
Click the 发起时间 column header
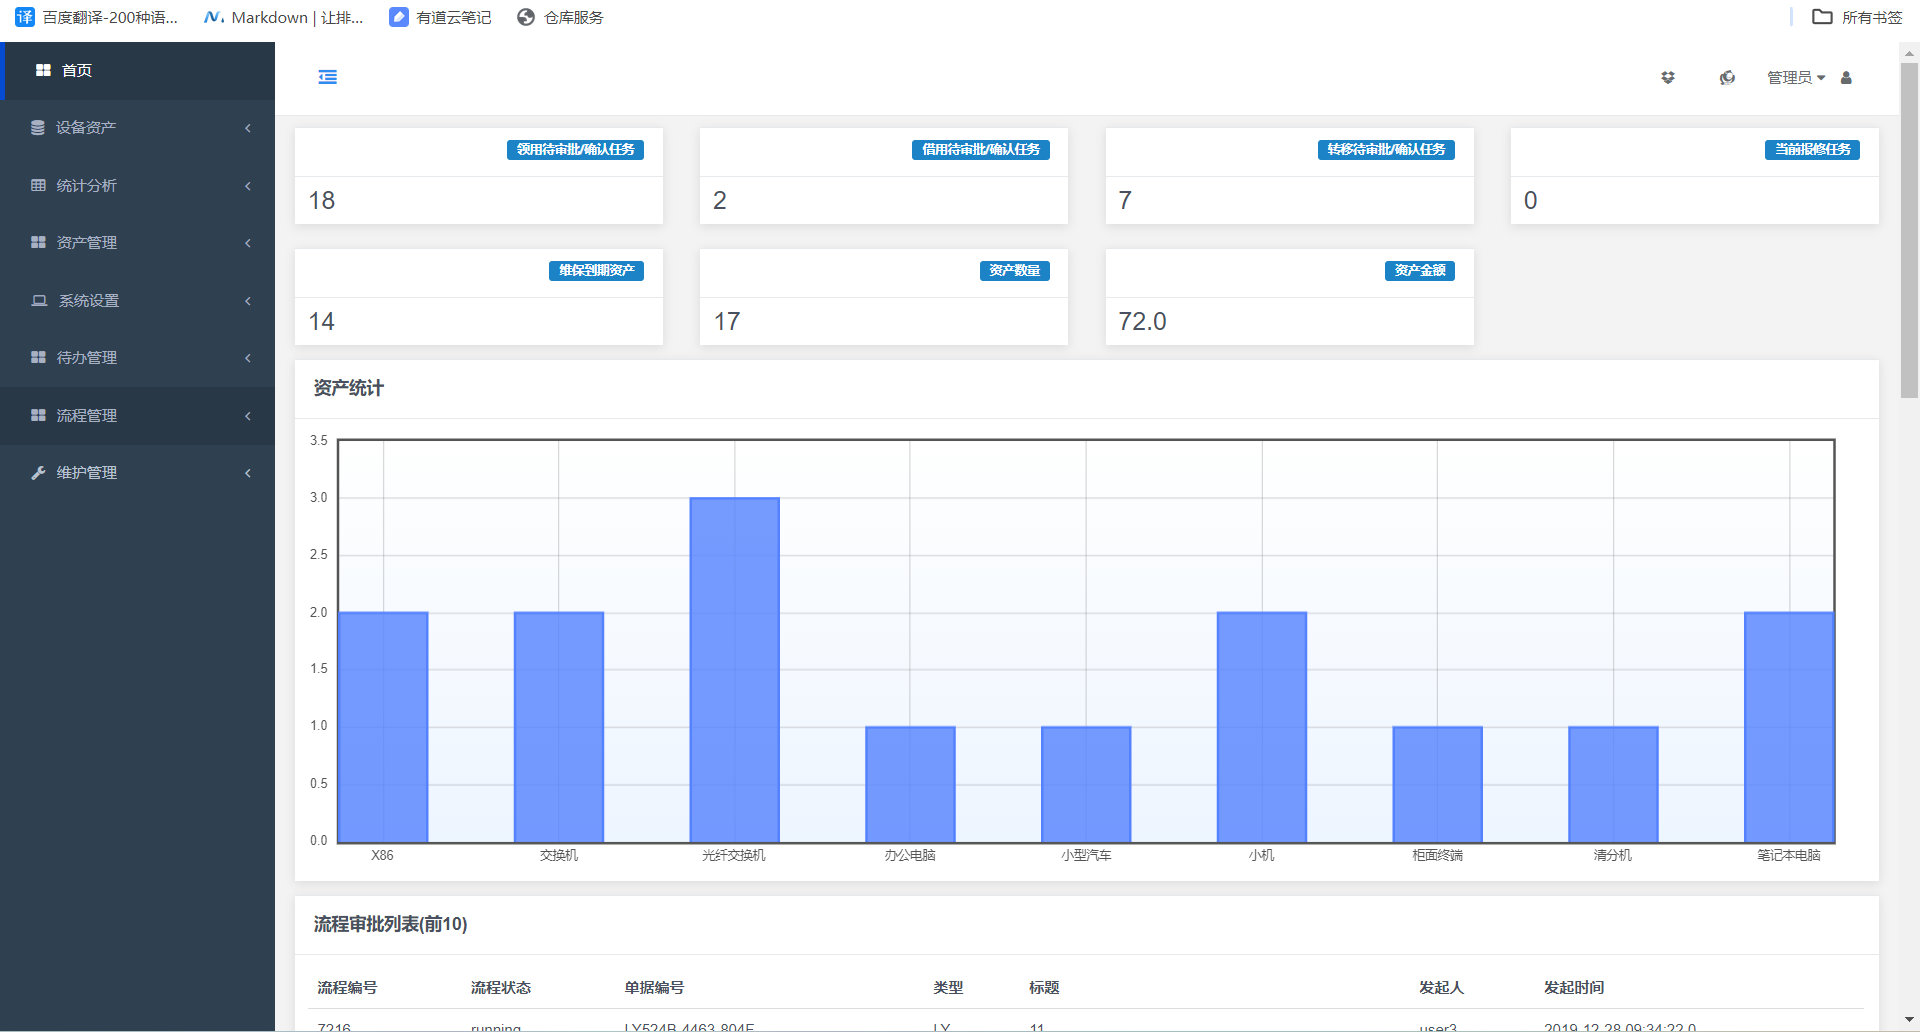[x=1574, y=987]
